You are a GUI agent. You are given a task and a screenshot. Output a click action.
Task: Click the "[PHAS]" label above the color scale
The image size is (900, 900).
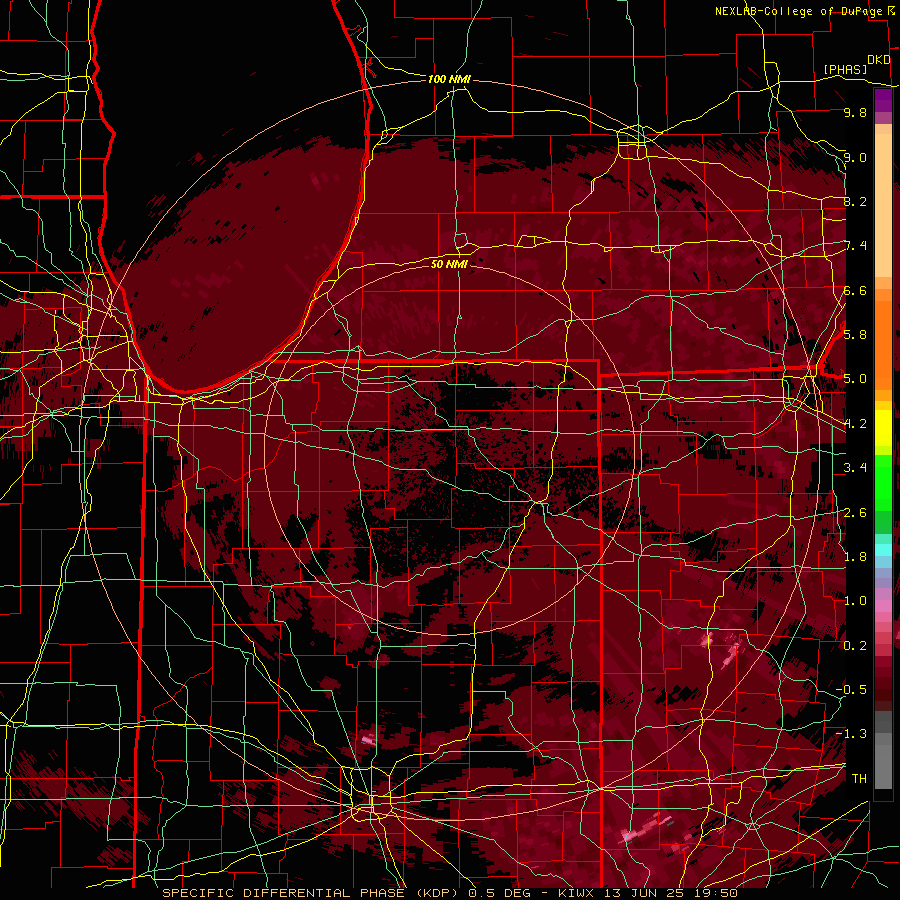pyautogui.click(x=845, y=70)
